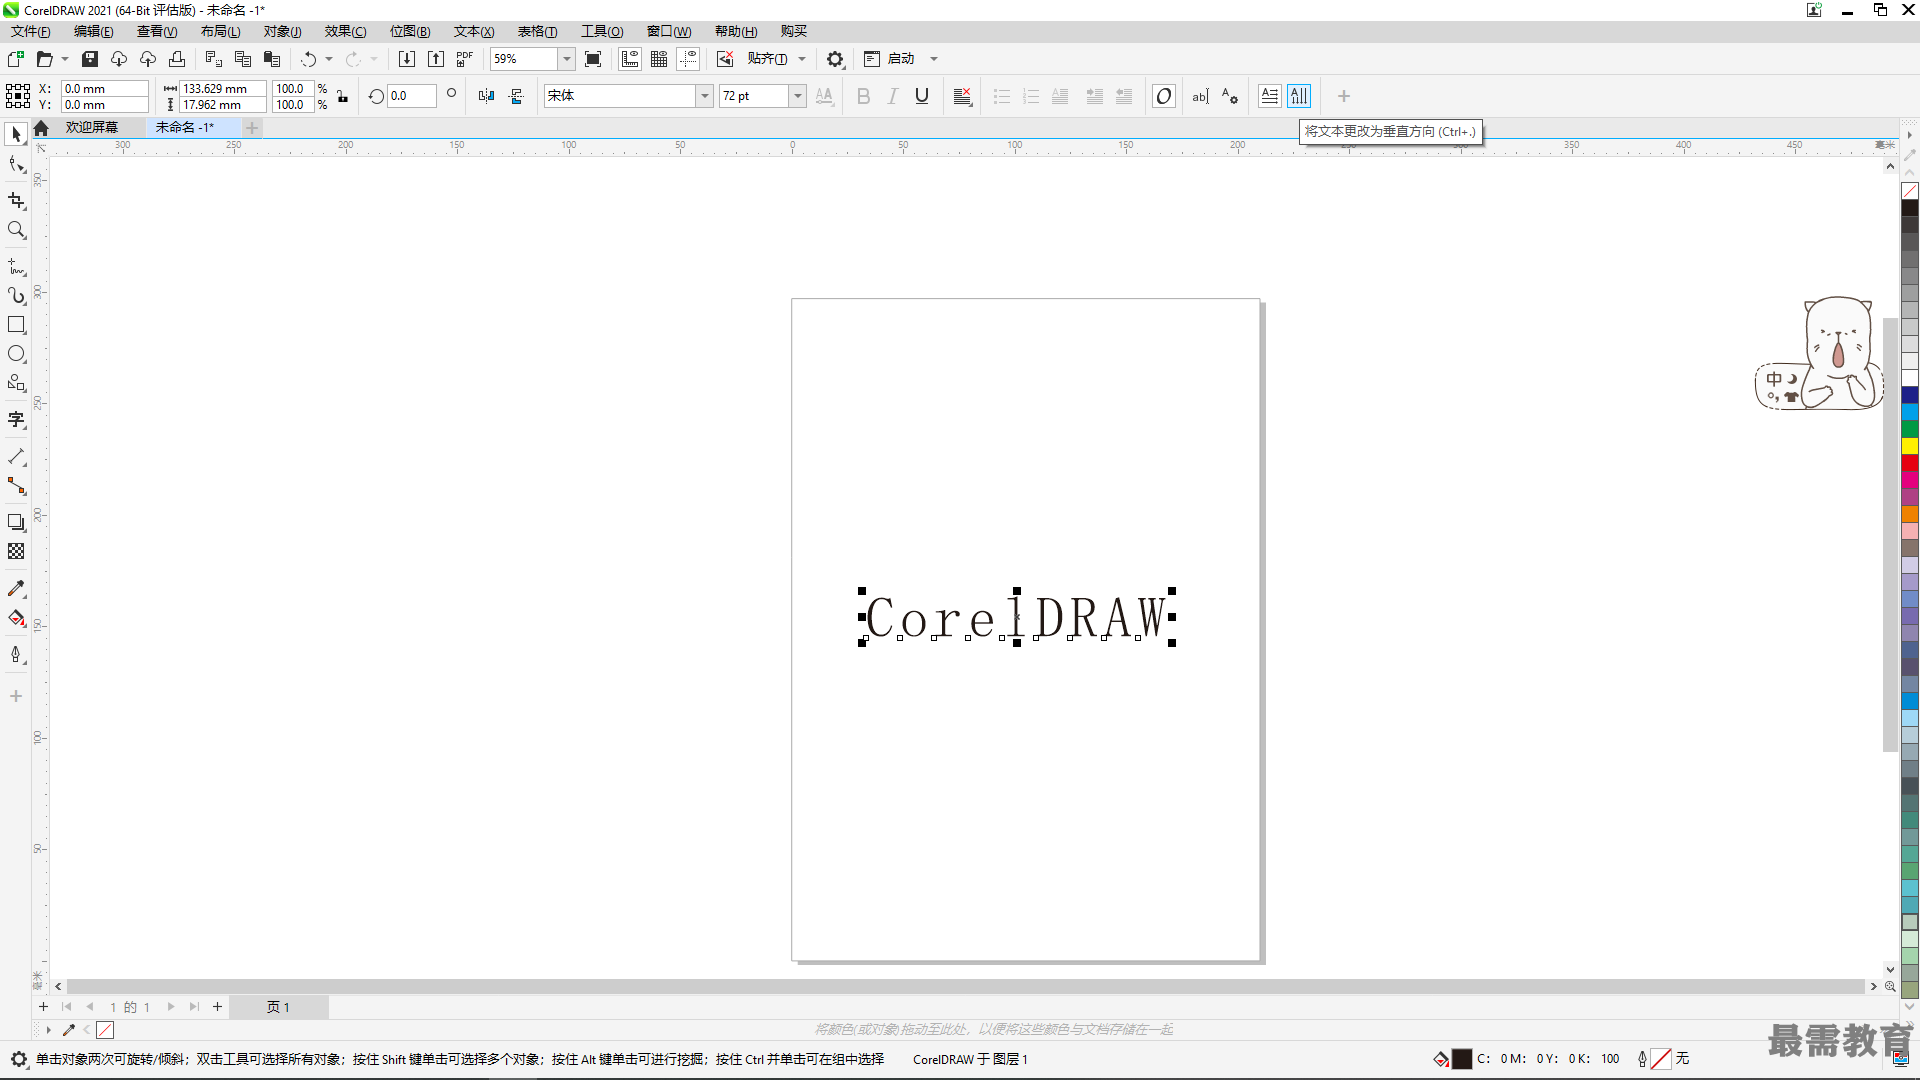Switch text to horizontal direction
This screenshot has width=1920, height=1080.
1270,96
